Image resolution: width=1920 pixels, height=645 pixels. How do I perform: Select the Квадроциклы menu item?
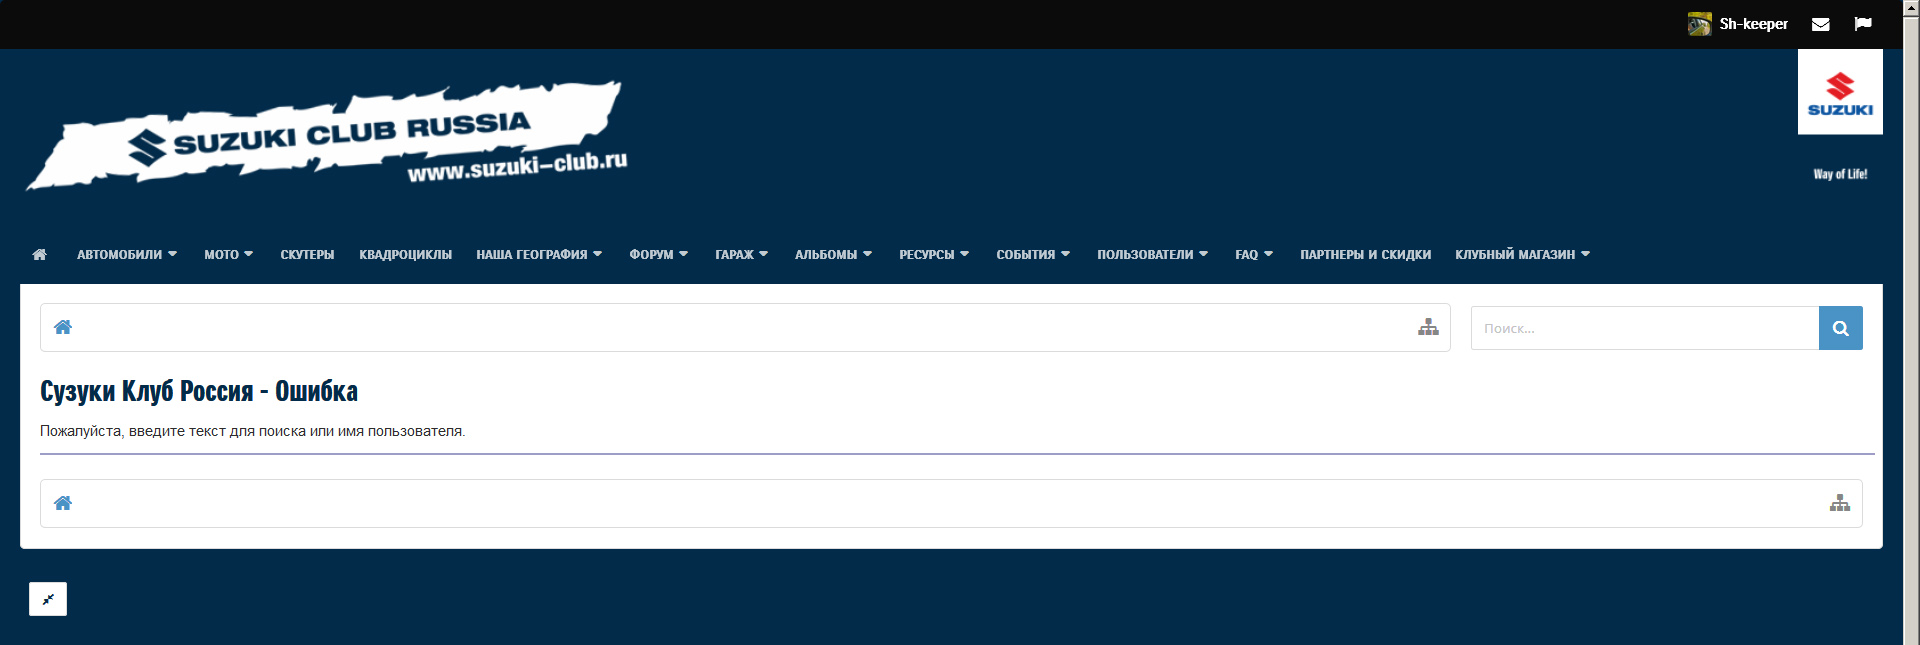[405, 254]
